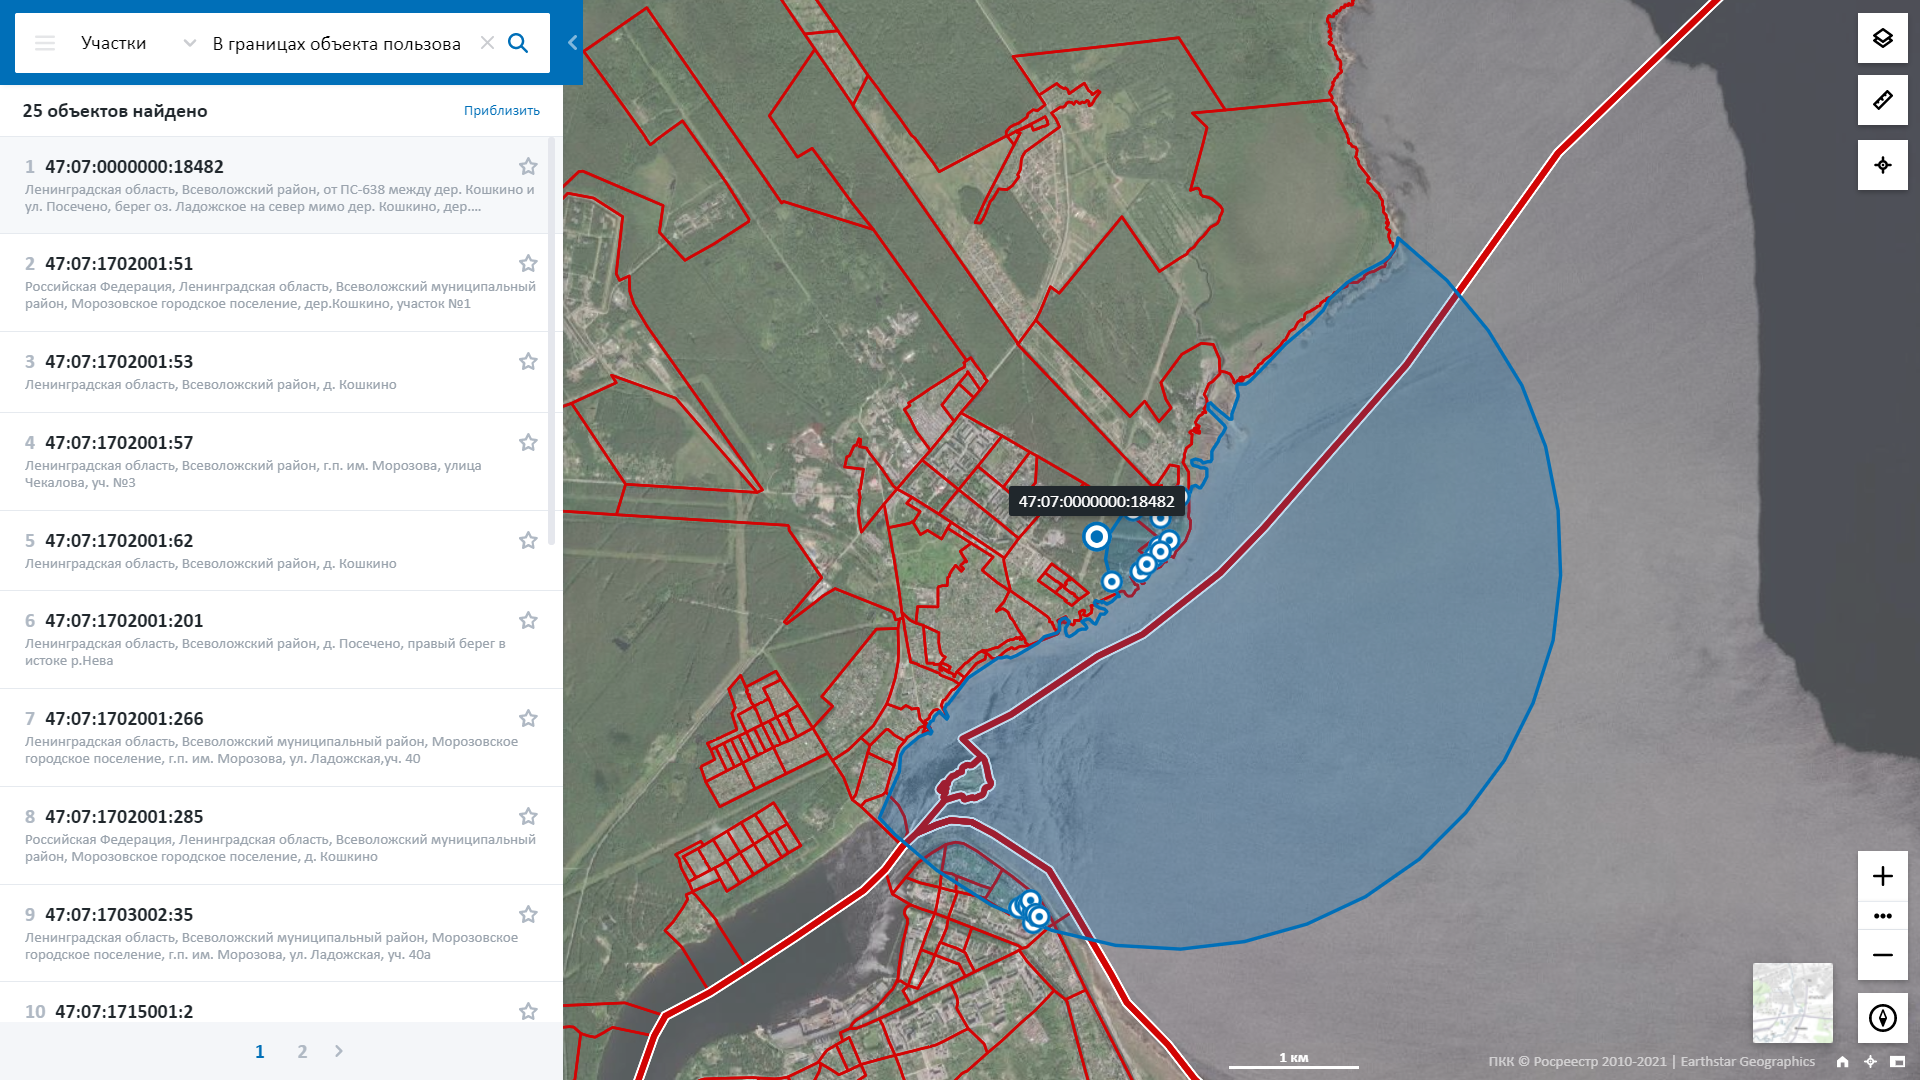Screen dimensions: 1920x1080
Task: Zoom in the map
Action: 1882,876
